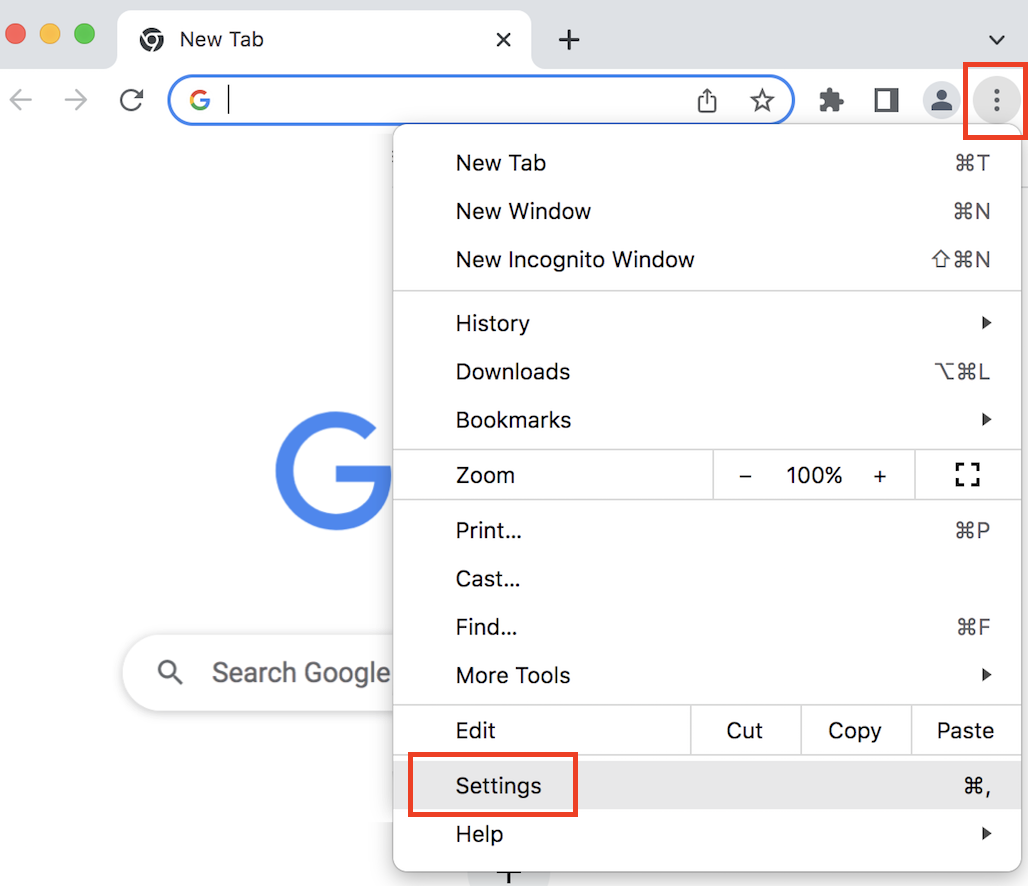Open the tab search dropdown chevron
This screenshot has width=1028, height=886.
coord(996,40)
